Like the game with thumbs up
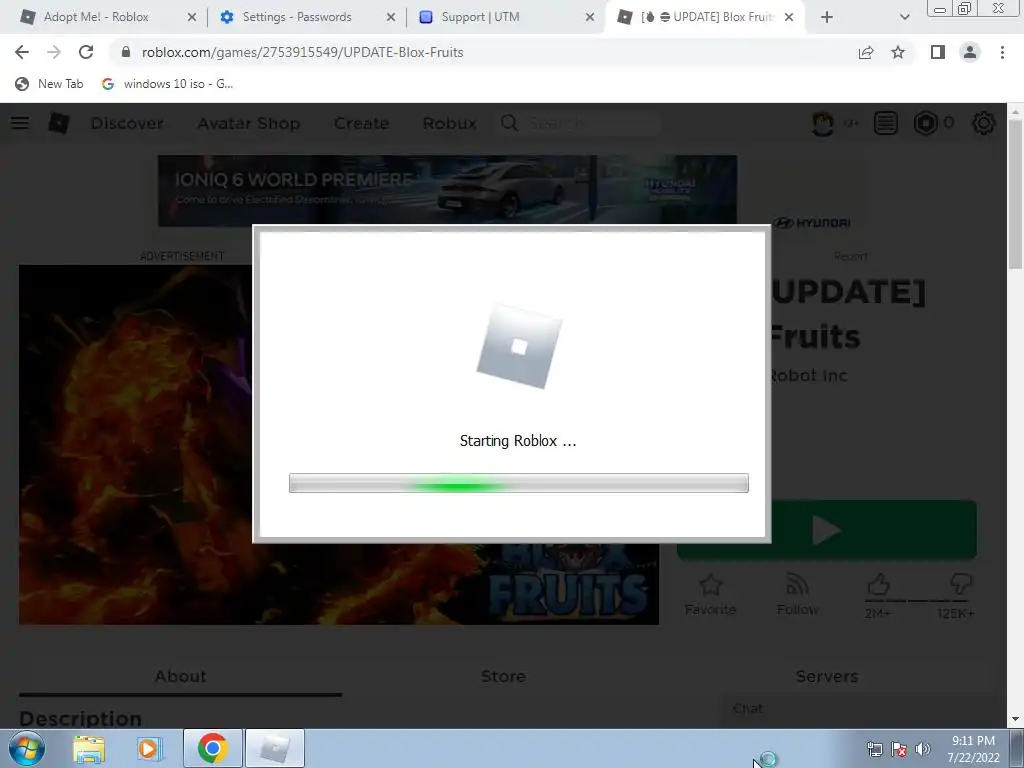This screenshot has width=1024, height=768. 878,586
